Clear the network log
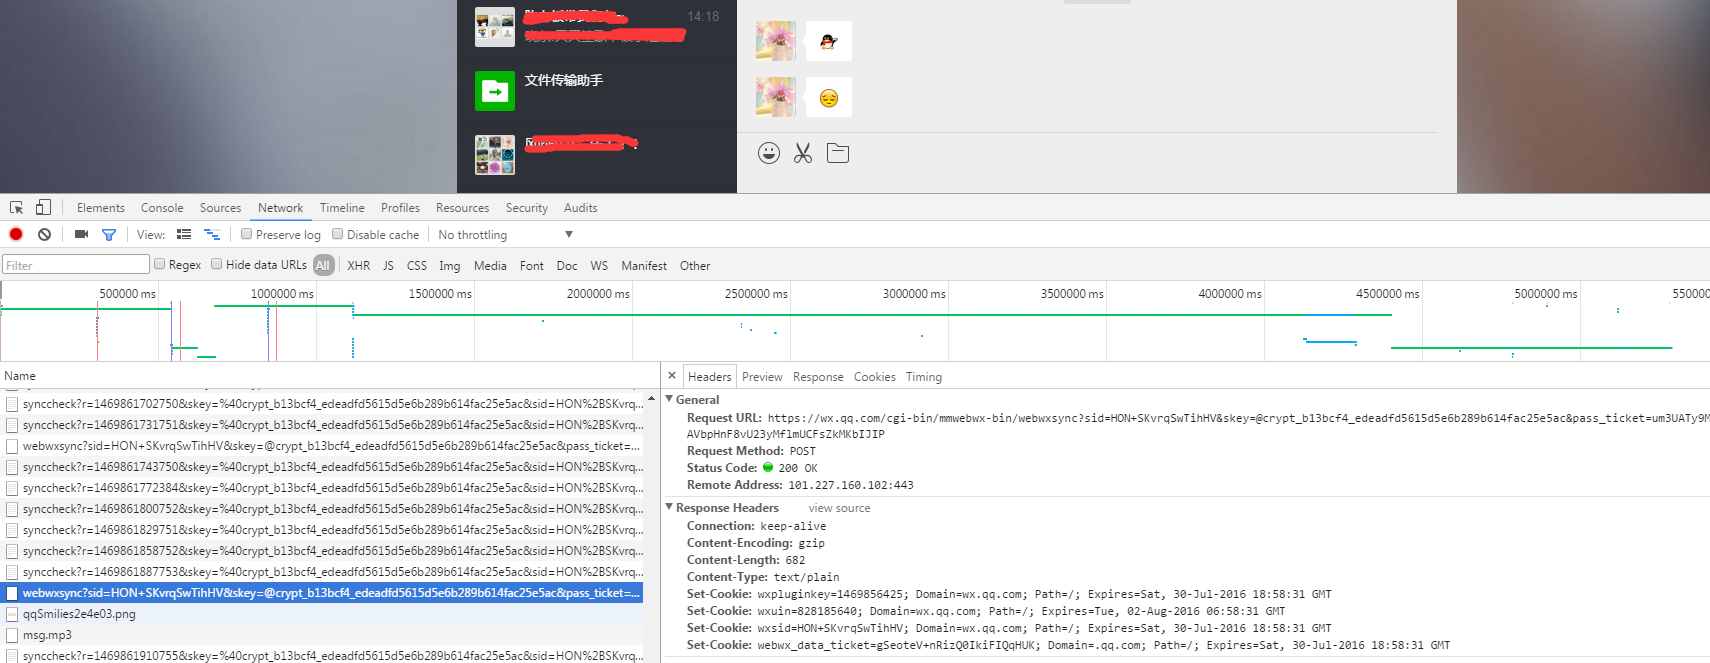Screen dimensions: 1710x663 click(44, 234)
